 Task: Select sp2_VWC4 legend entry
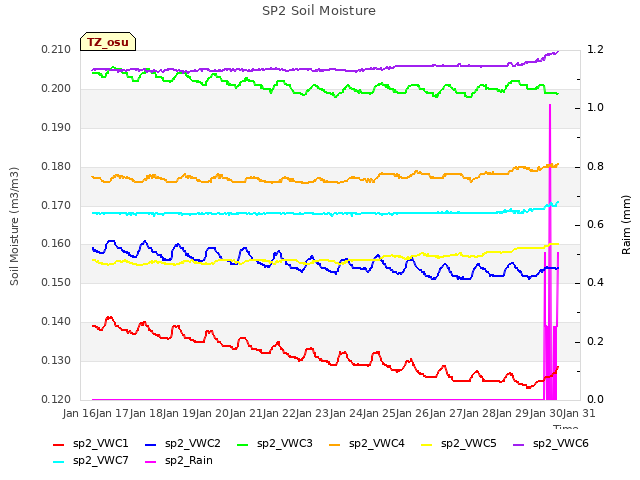(x=367, y=444)
